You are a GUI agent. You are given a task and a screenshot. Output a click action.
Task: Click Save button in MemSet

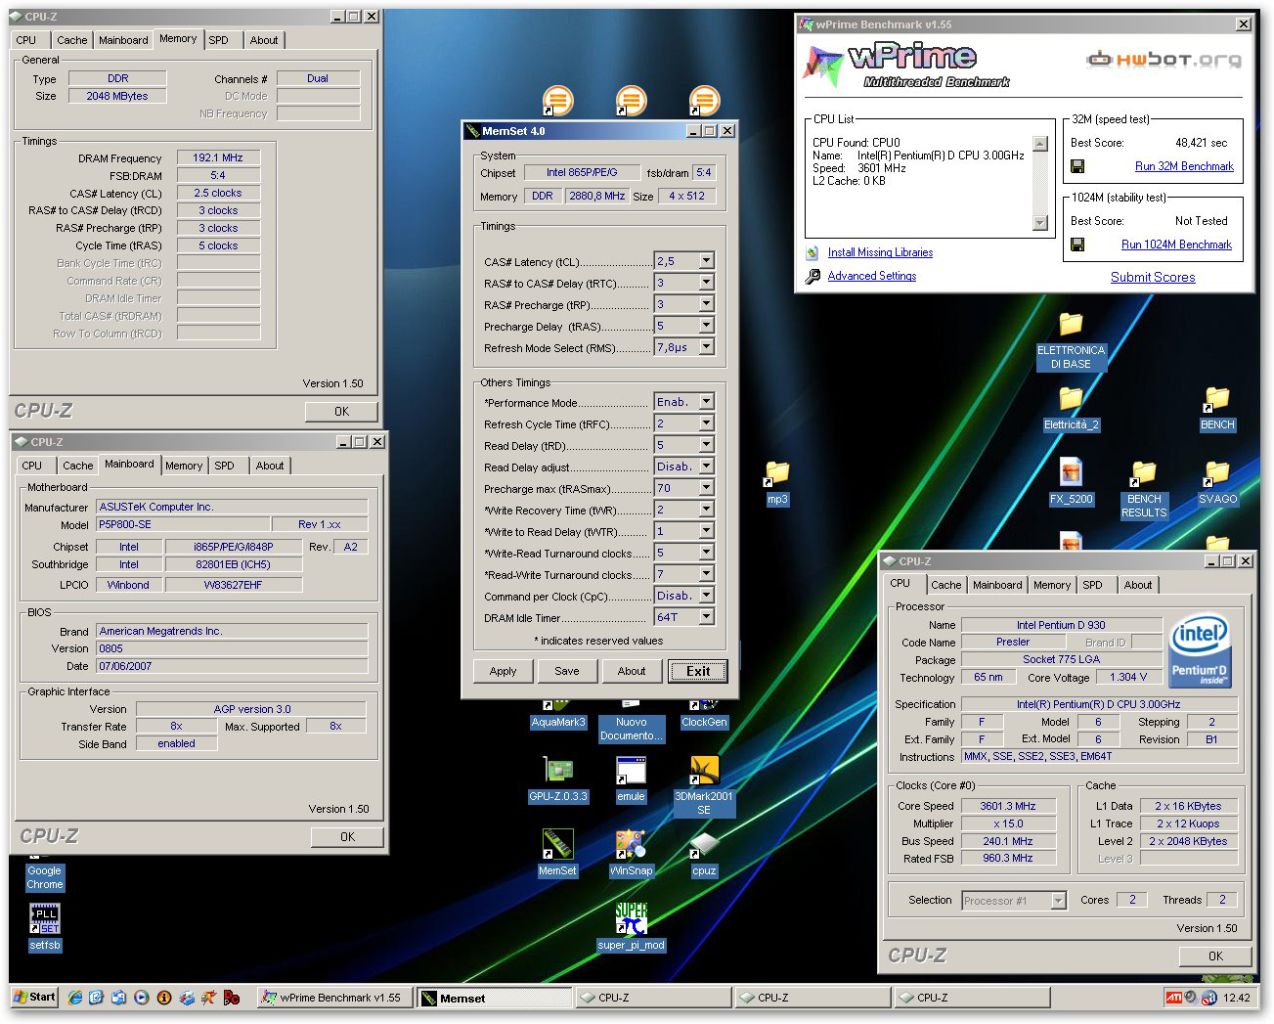567,671
